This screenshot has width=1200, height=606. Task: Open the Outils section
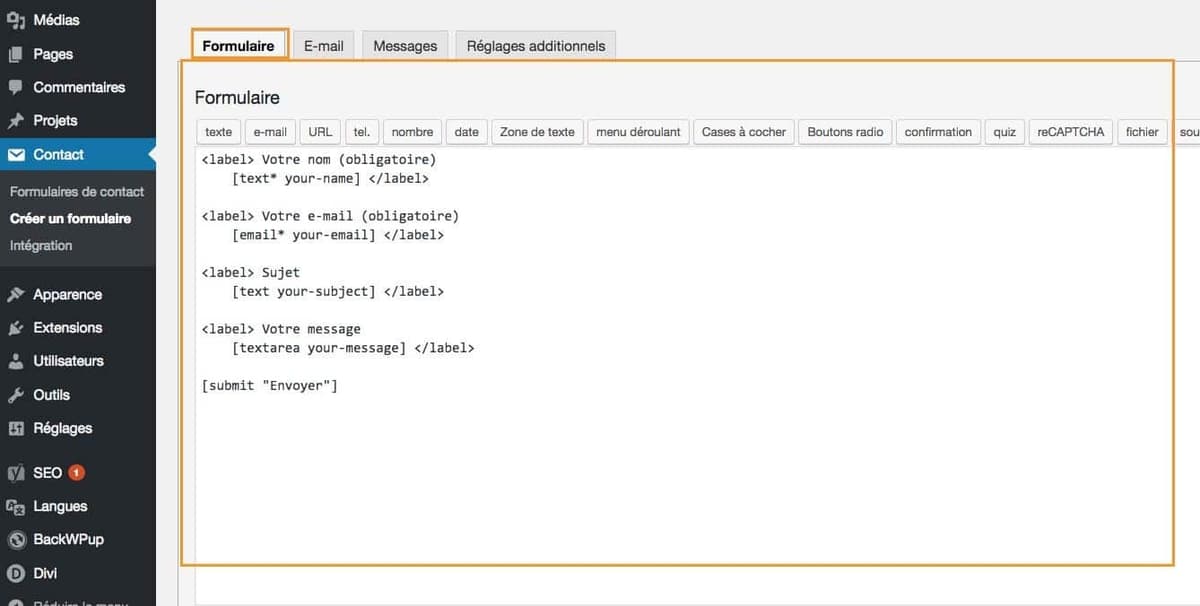(x=51, y=394)
